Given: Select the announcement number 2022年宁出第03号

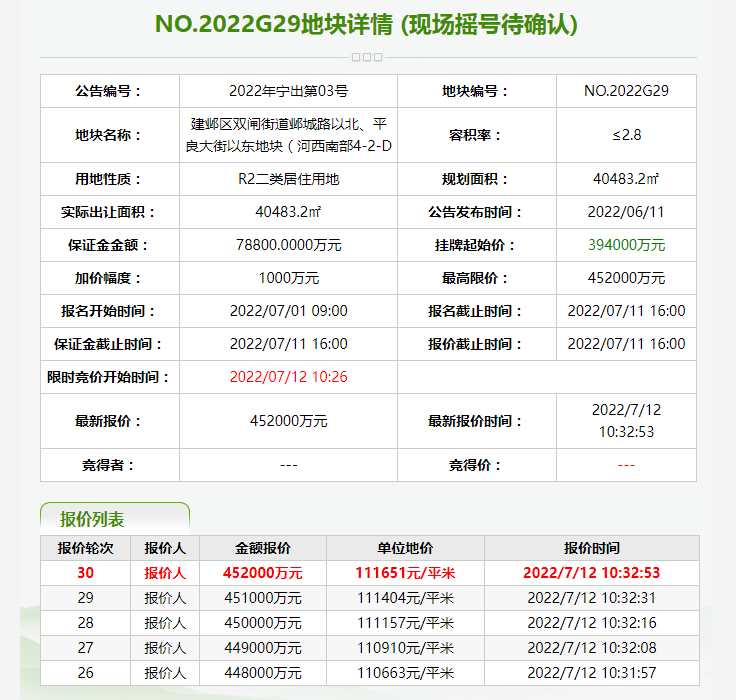Looking at the screenshot, I should (x=289, y=91).
